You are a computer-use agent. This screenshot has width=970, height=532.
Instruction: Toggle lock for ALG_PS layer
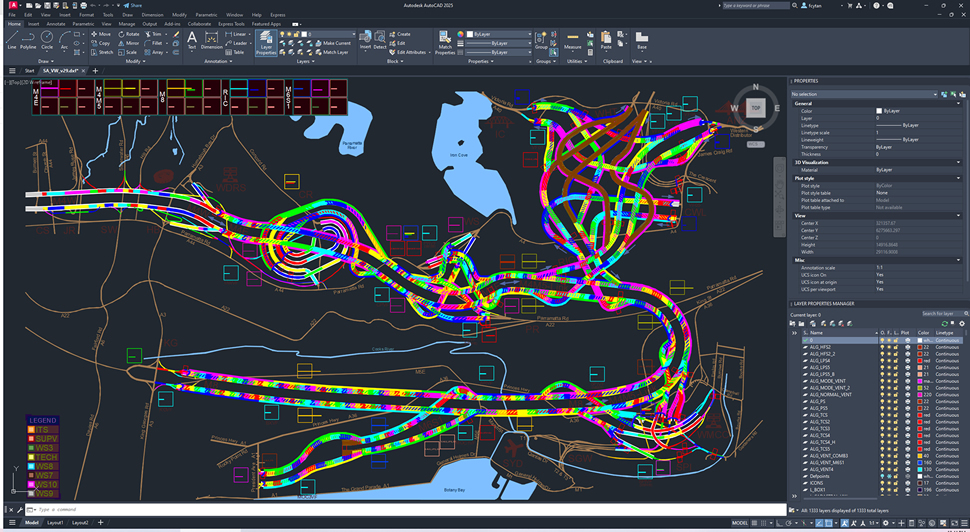coord(896,401)
